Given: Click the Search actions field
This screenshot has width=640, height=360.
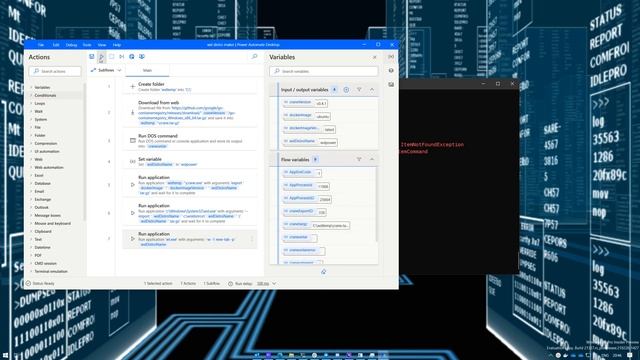Looking at the screenshot, I should (x=55, y=71).
